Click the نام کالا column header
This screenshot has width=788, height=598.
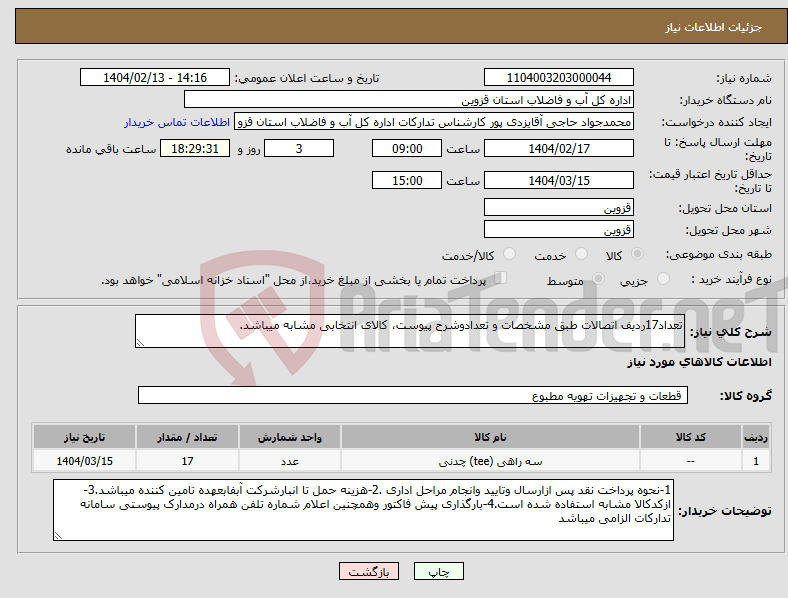tap(490, 437)
